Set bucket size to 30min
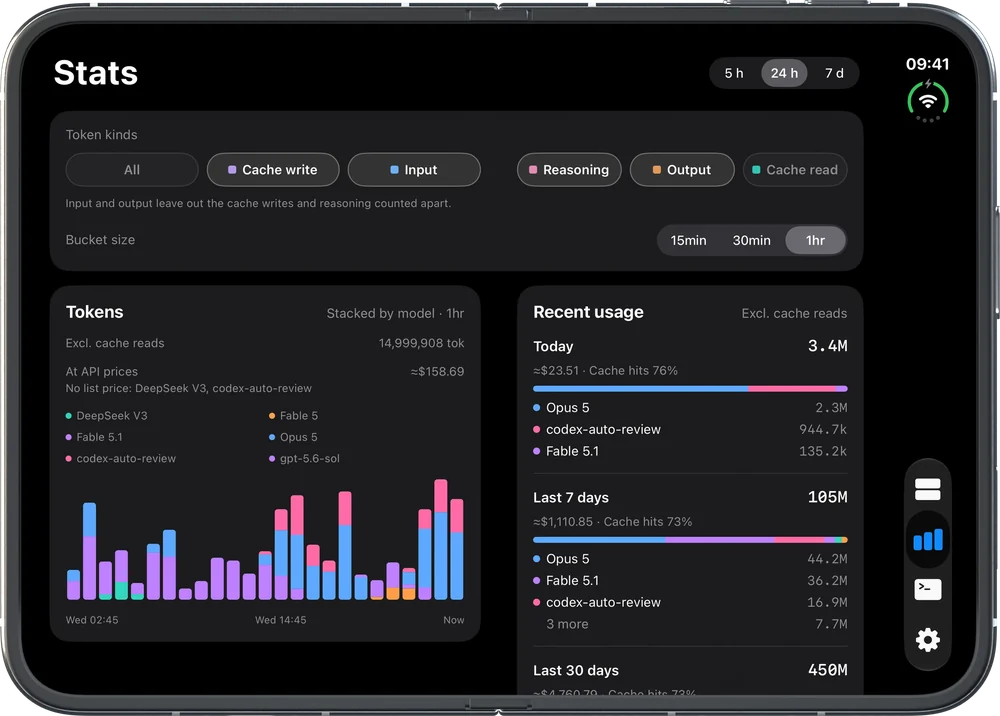 [x=751, y=240]
